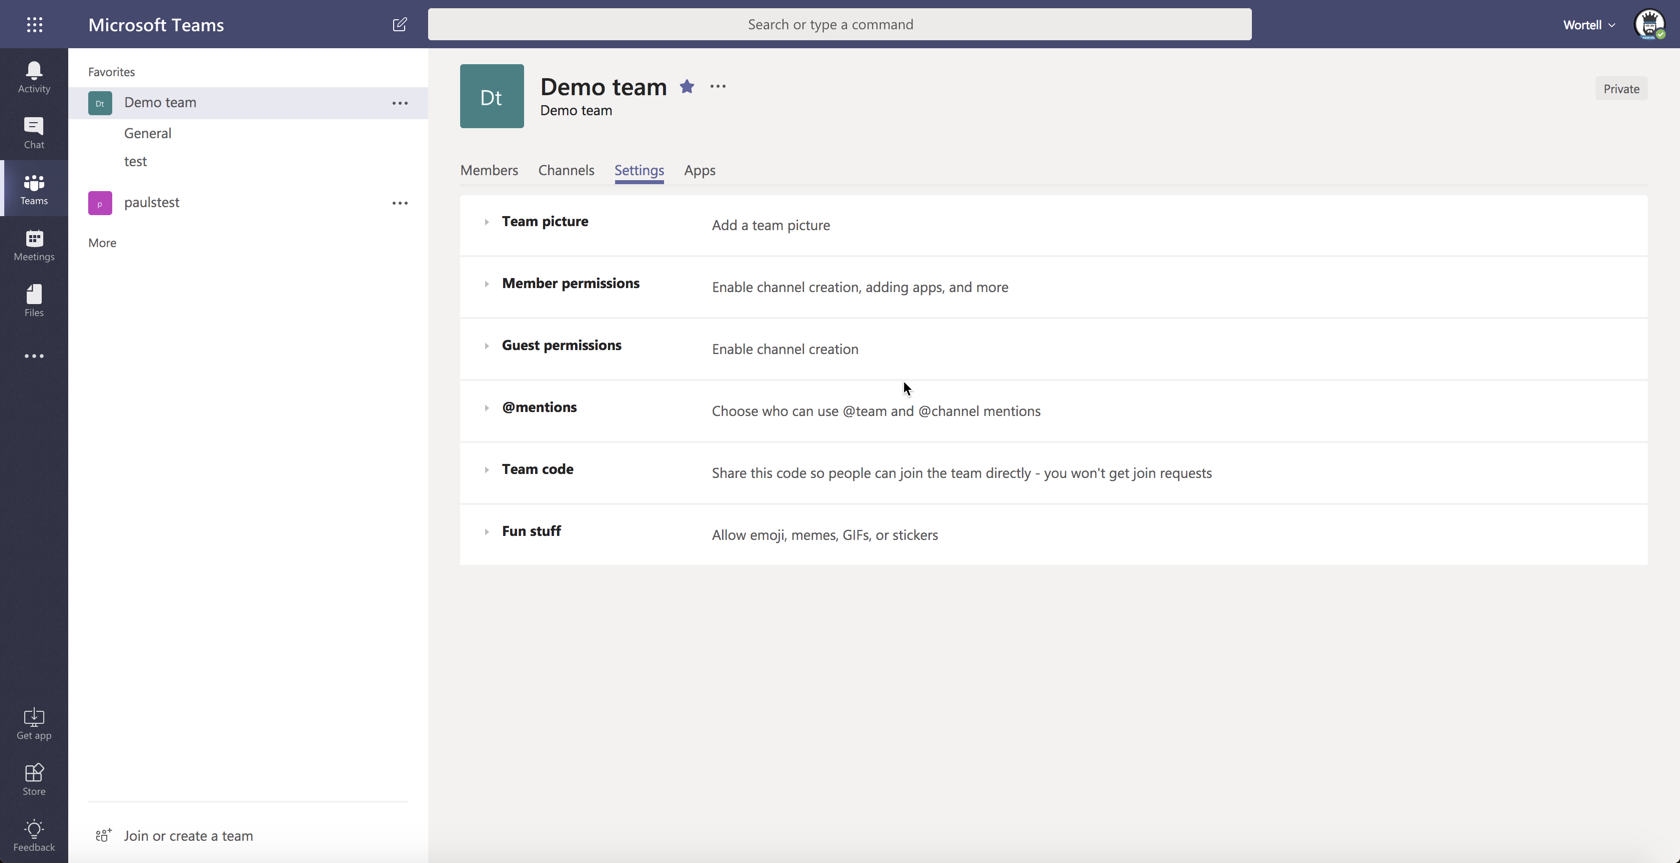Screen dimensions: 1680x863
Task: Expand the Guest permissions section
Action: (486, 346)
